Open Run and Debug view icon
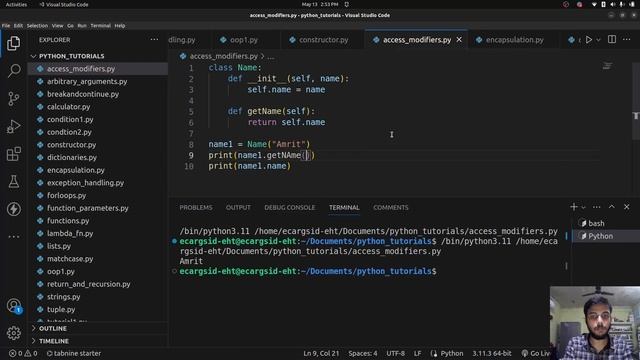 [13, 126]
